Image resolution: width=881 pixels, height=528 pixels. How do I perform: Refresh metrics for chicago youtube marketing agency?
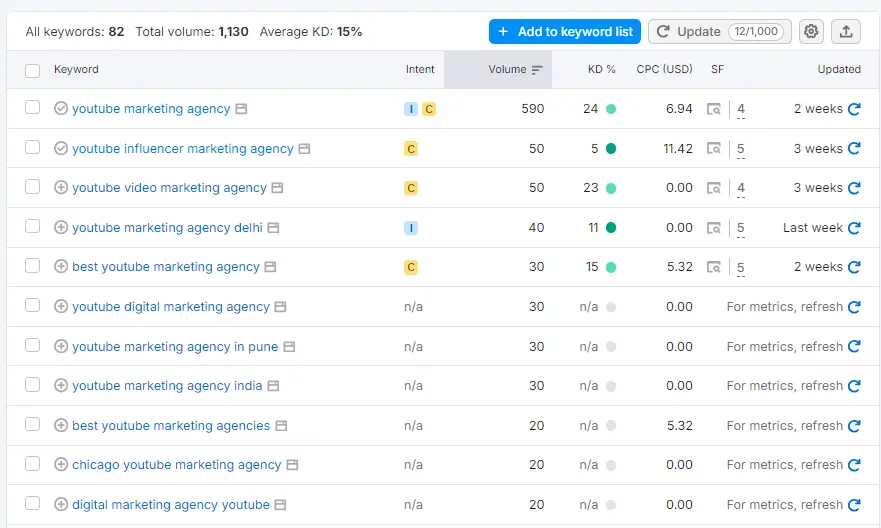(854, 465)
